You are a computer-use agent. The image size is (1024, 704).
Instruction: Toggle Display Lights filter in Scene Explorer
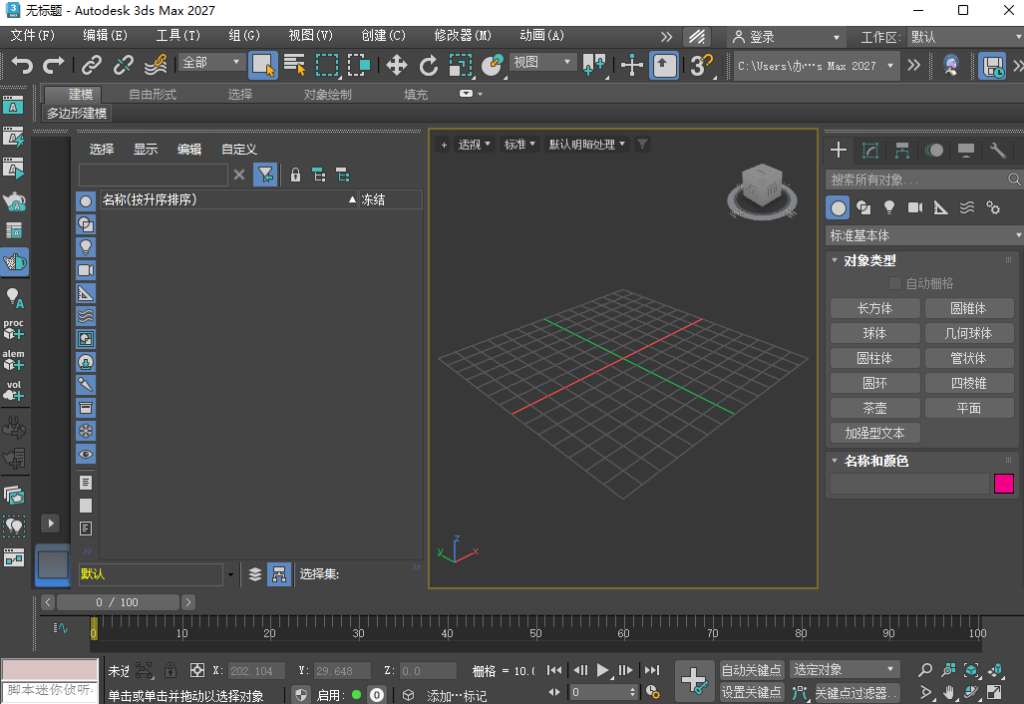86,247
